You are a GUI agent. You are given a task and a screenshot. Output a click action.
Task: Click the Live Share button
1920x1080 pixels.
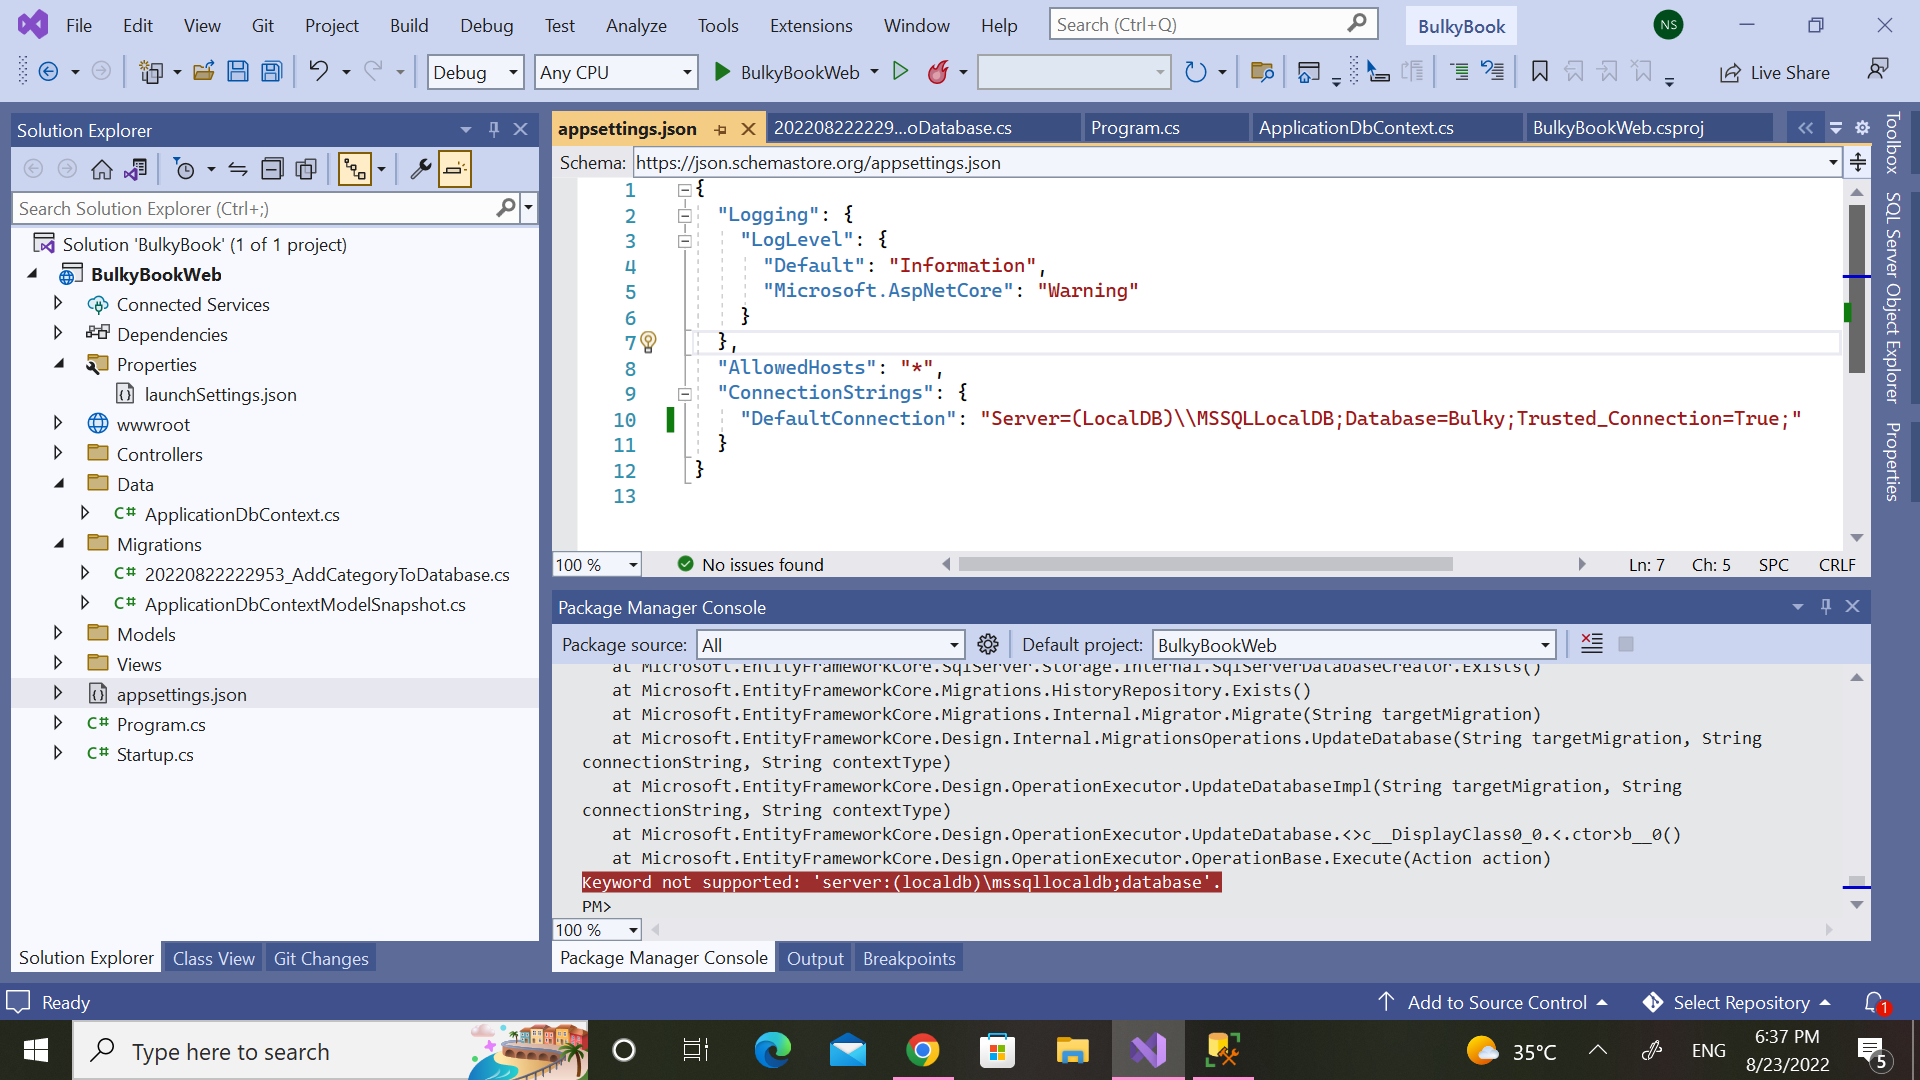pyautogui.click(x=1774, y=72)
